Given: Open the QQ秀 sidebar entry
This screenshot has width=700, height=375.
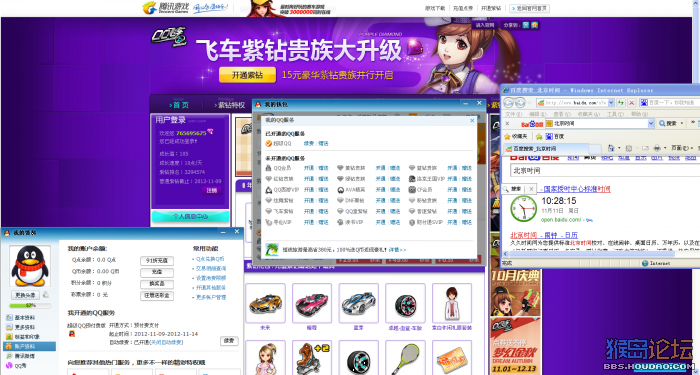Looking at the screenshot, I should click(x=17, y=366).
